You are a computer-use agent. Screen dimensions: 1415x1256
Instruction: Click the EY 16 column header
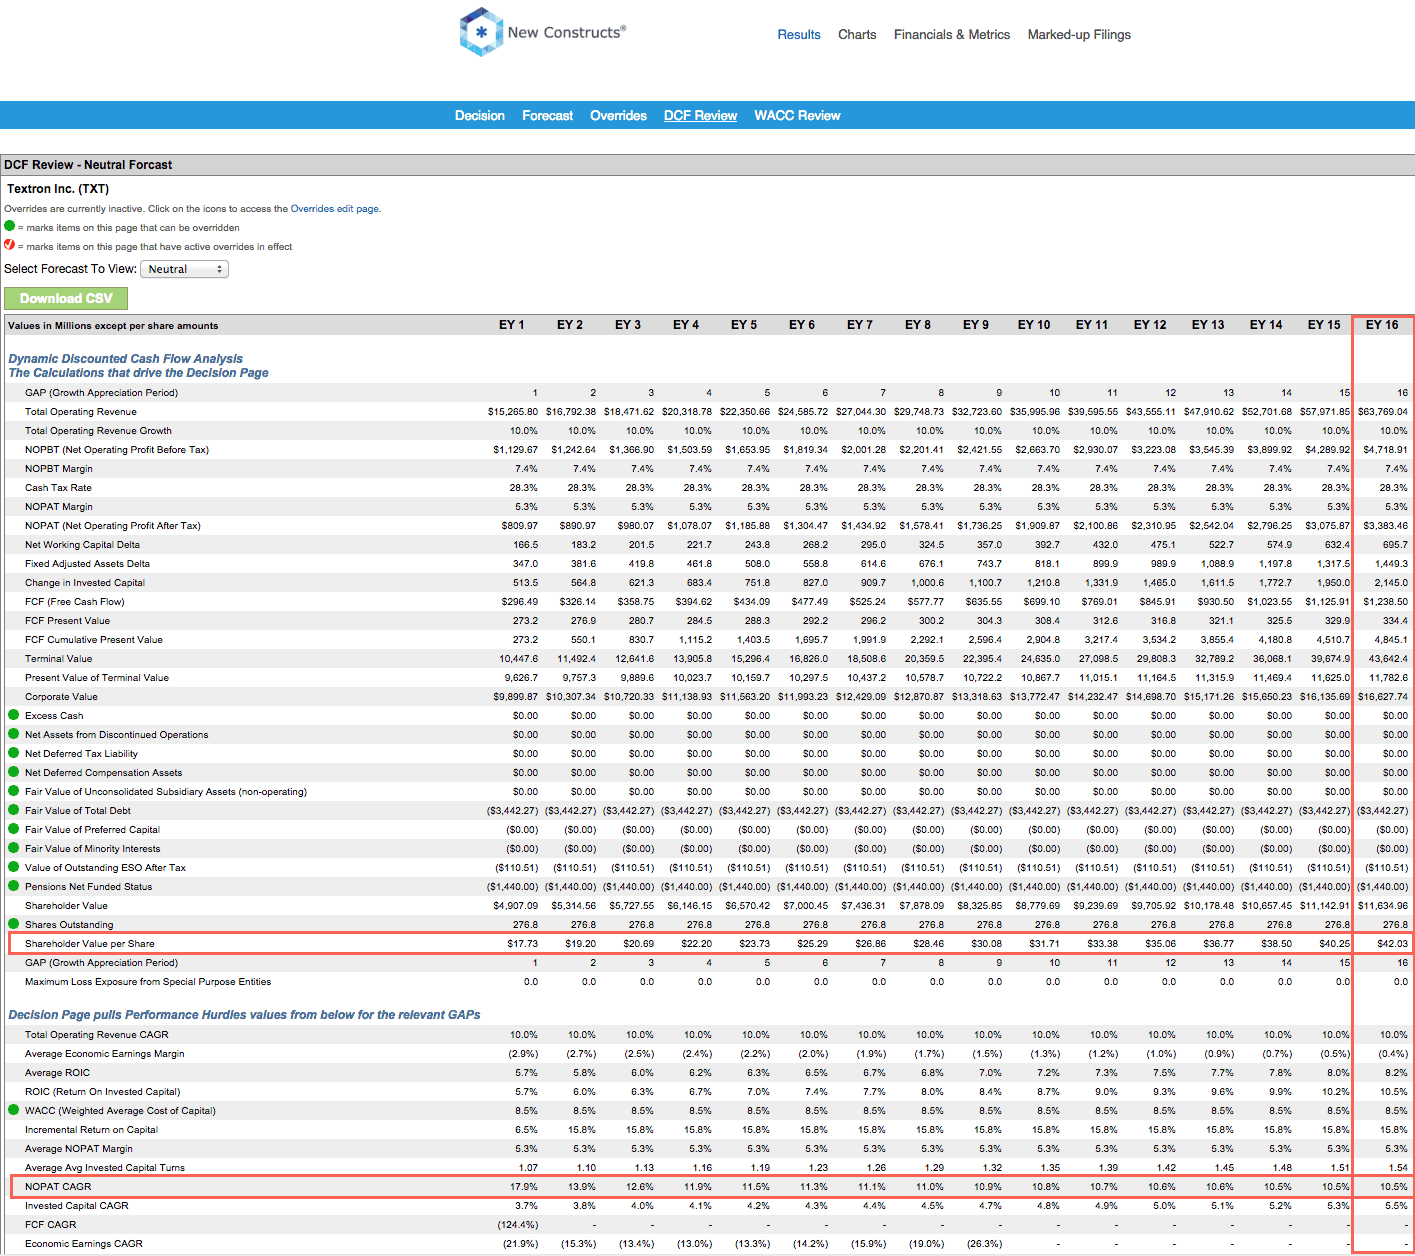point(1382,325)
